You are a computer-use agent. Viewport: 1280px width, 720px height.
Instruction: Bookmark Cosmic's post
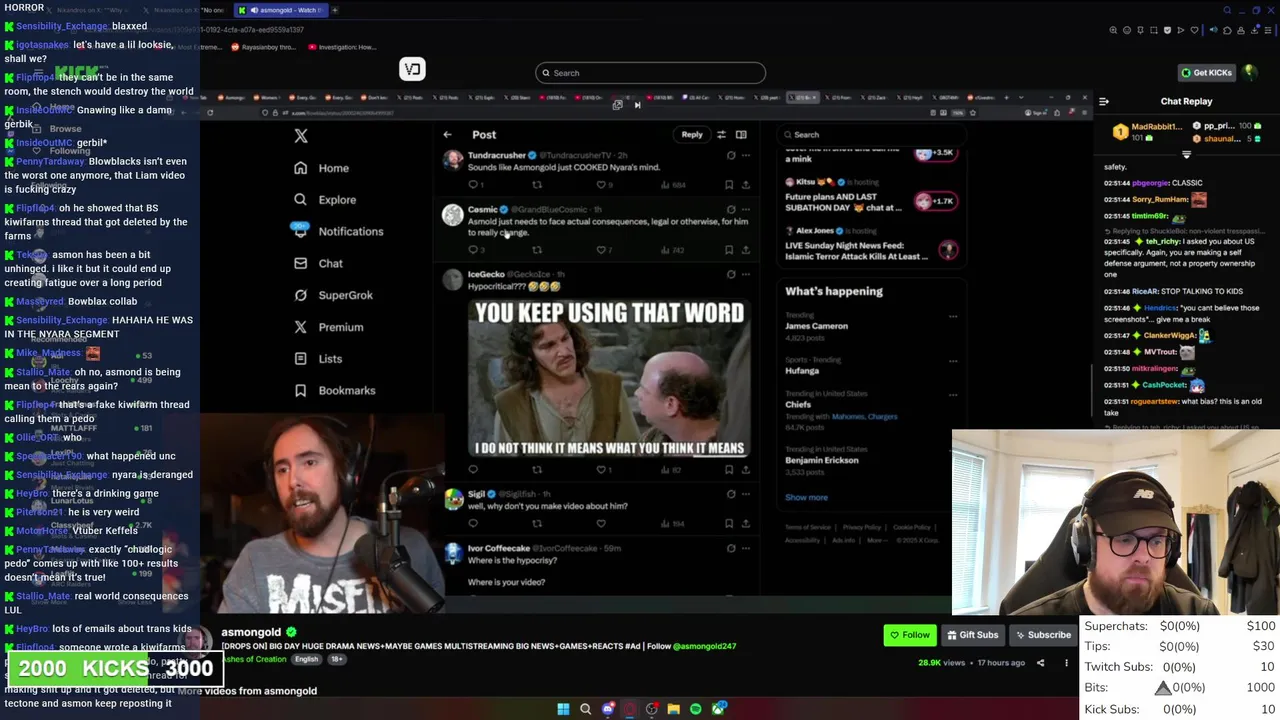[x=729, y=249]
